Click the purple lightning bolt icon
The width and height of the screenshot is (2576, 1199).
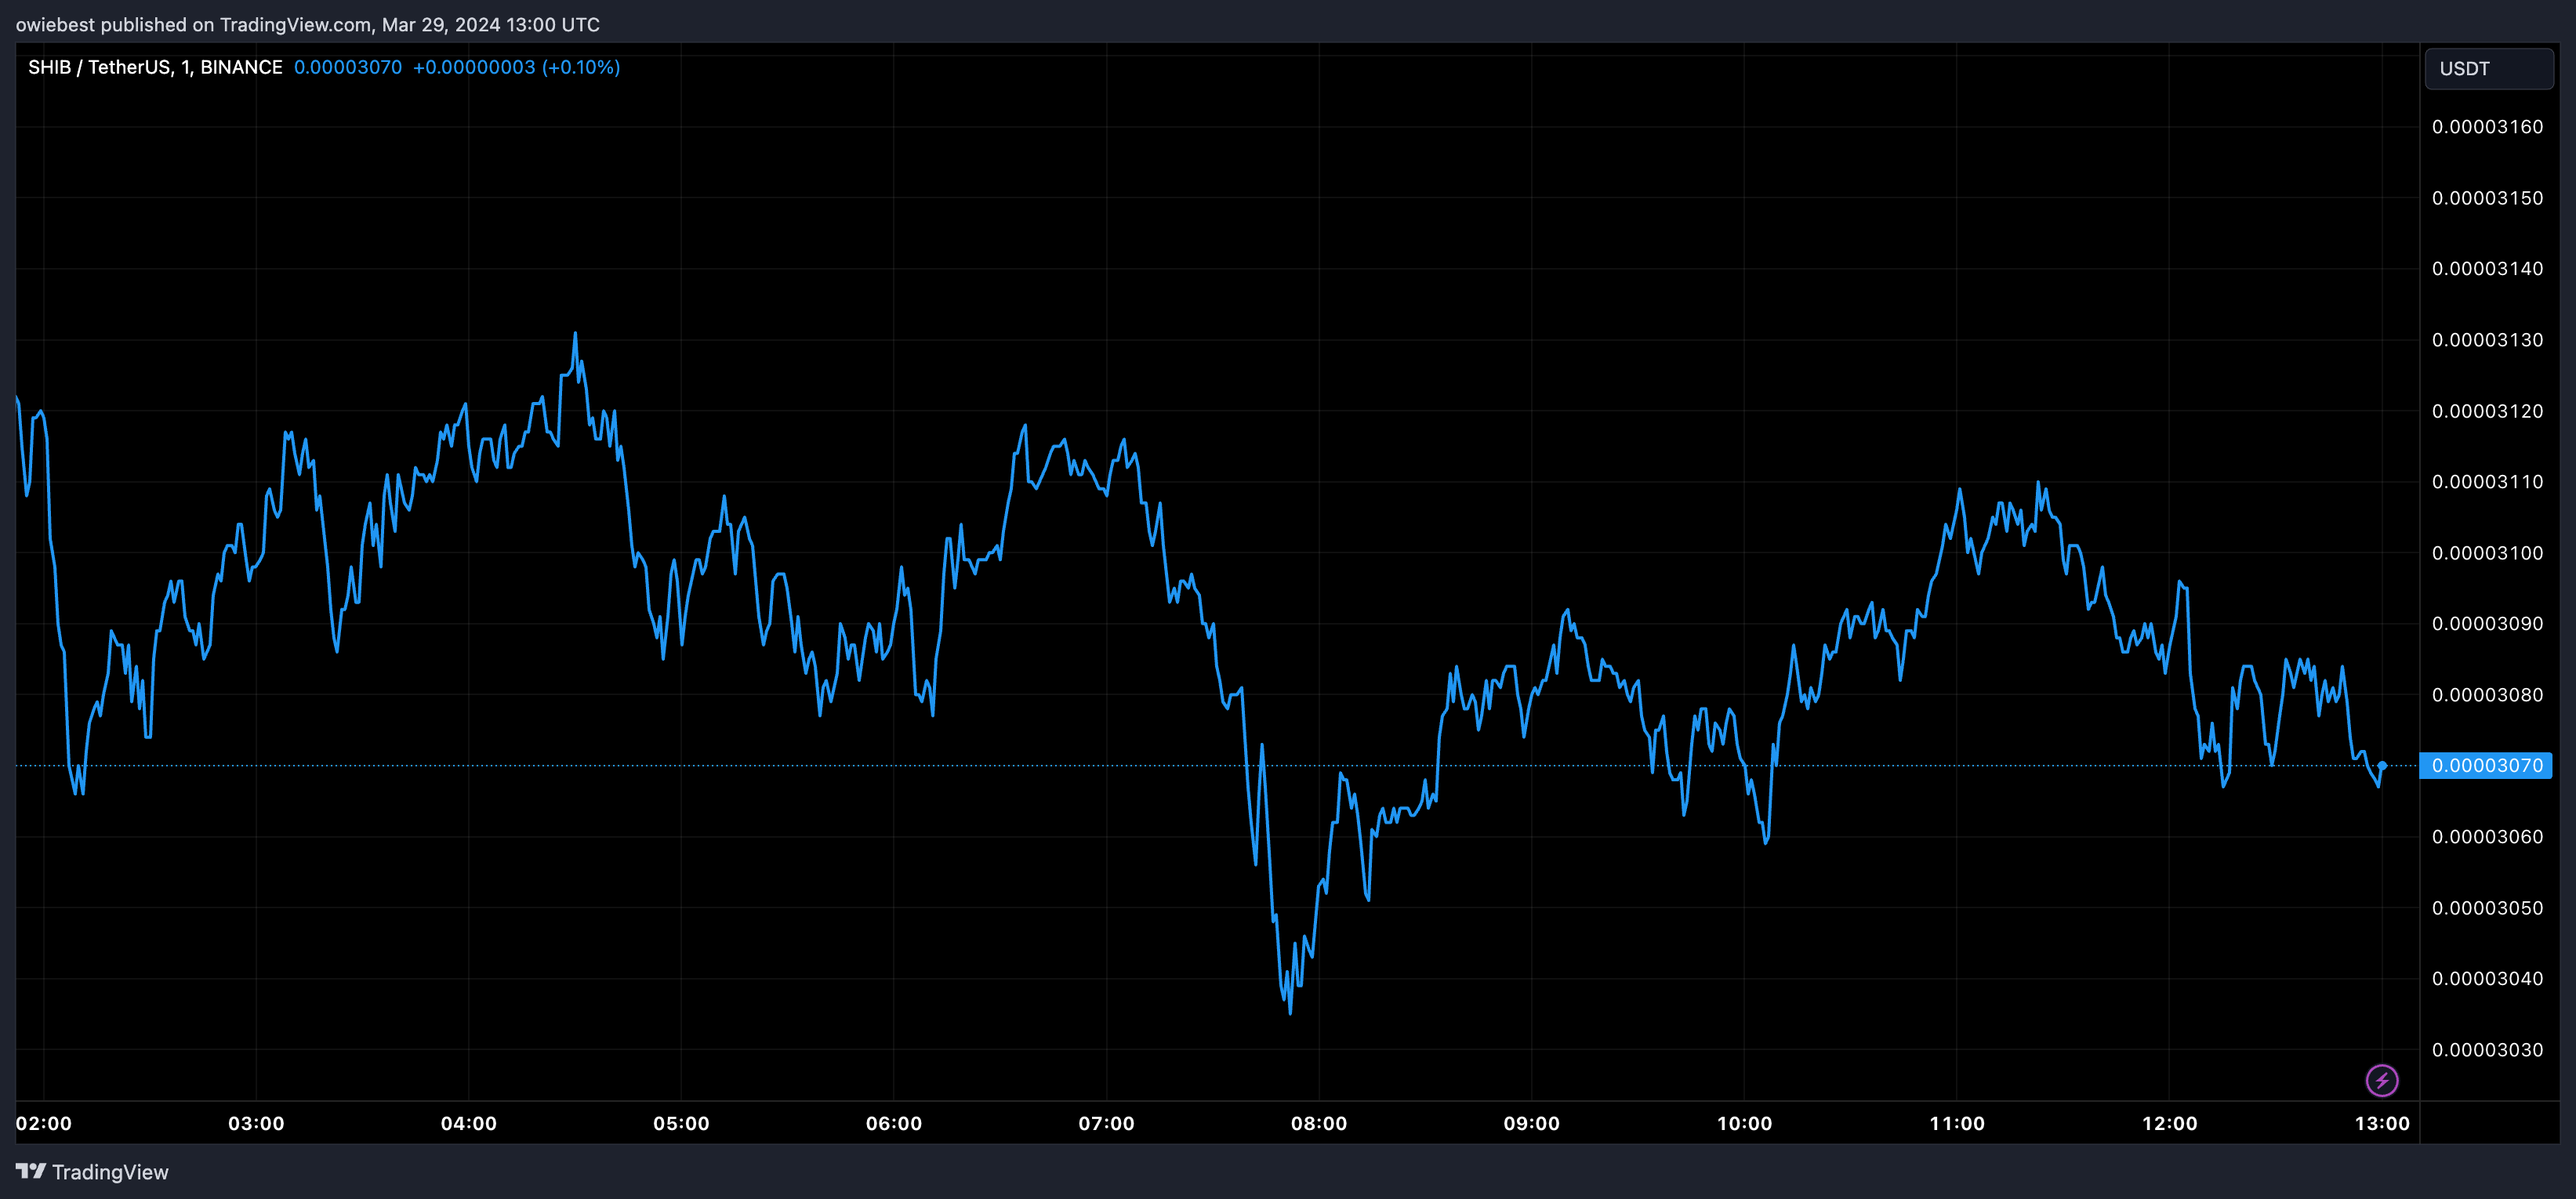tap(2381, 1080)
